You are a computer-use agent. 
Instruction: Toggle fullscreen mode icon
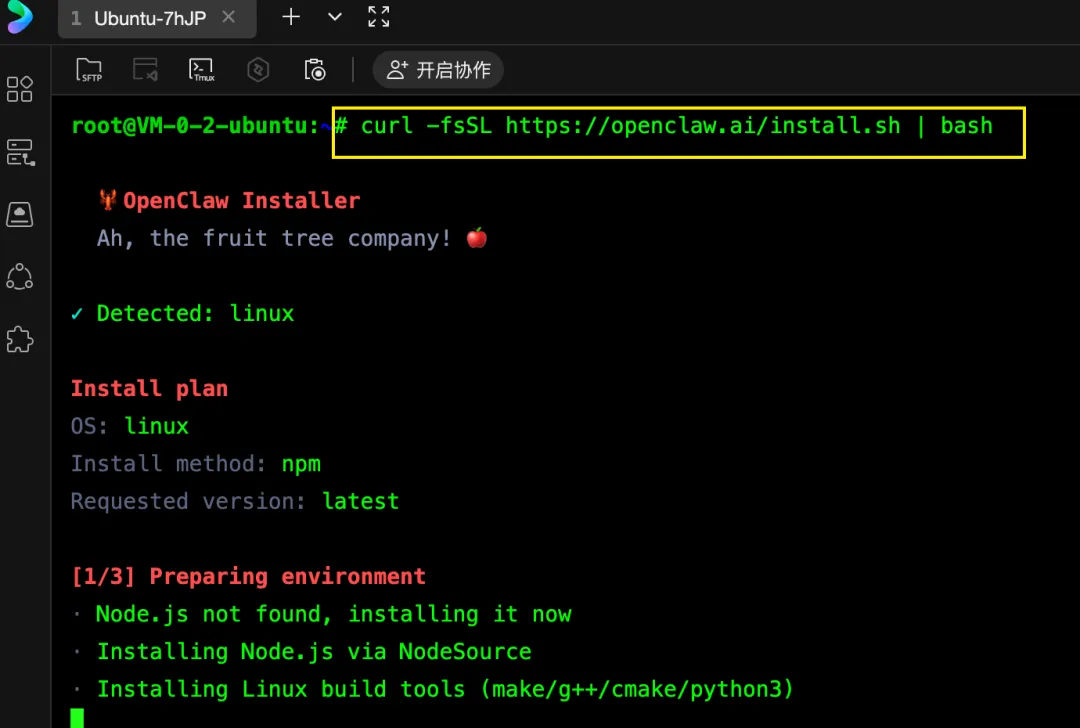[379, 17]
